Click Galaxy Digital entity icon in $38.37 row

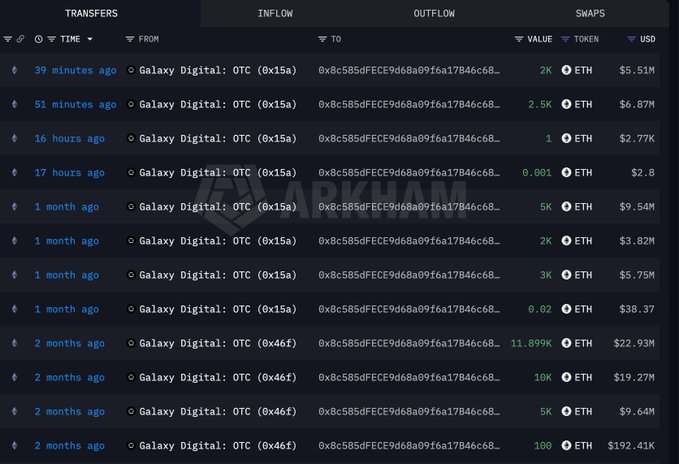[x=131, y=309]
